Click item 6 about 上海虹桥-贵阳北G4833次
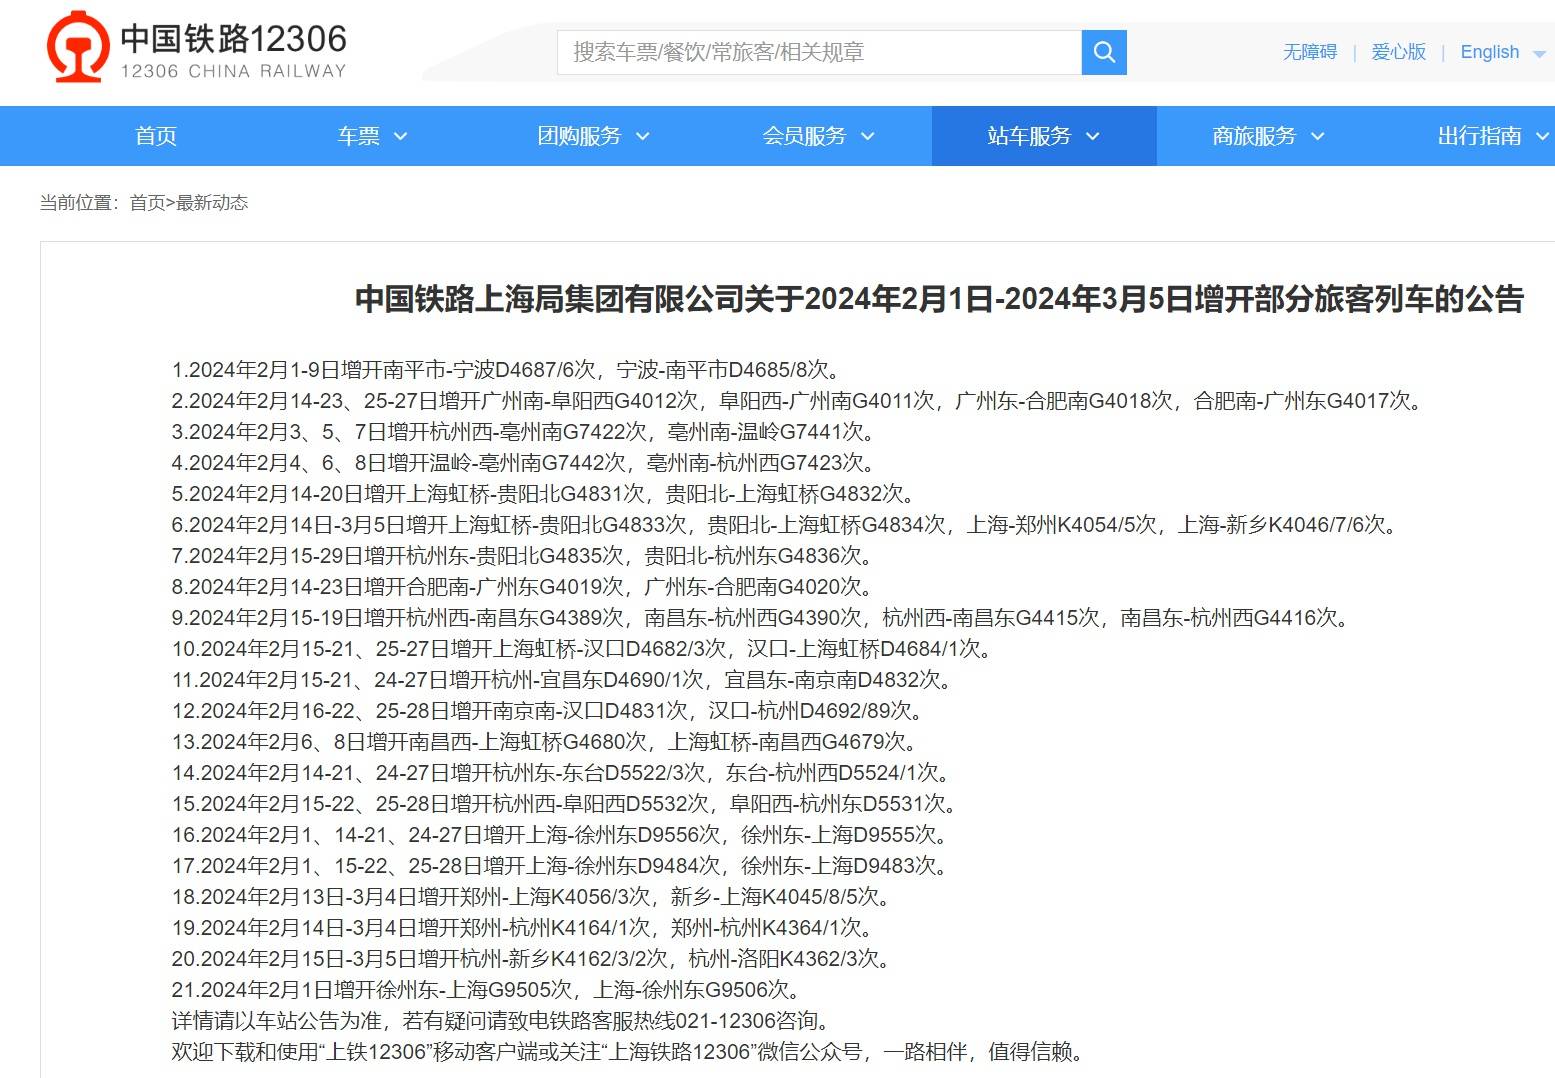This screenshot has height=1078, width=1555. coord(785,525)
